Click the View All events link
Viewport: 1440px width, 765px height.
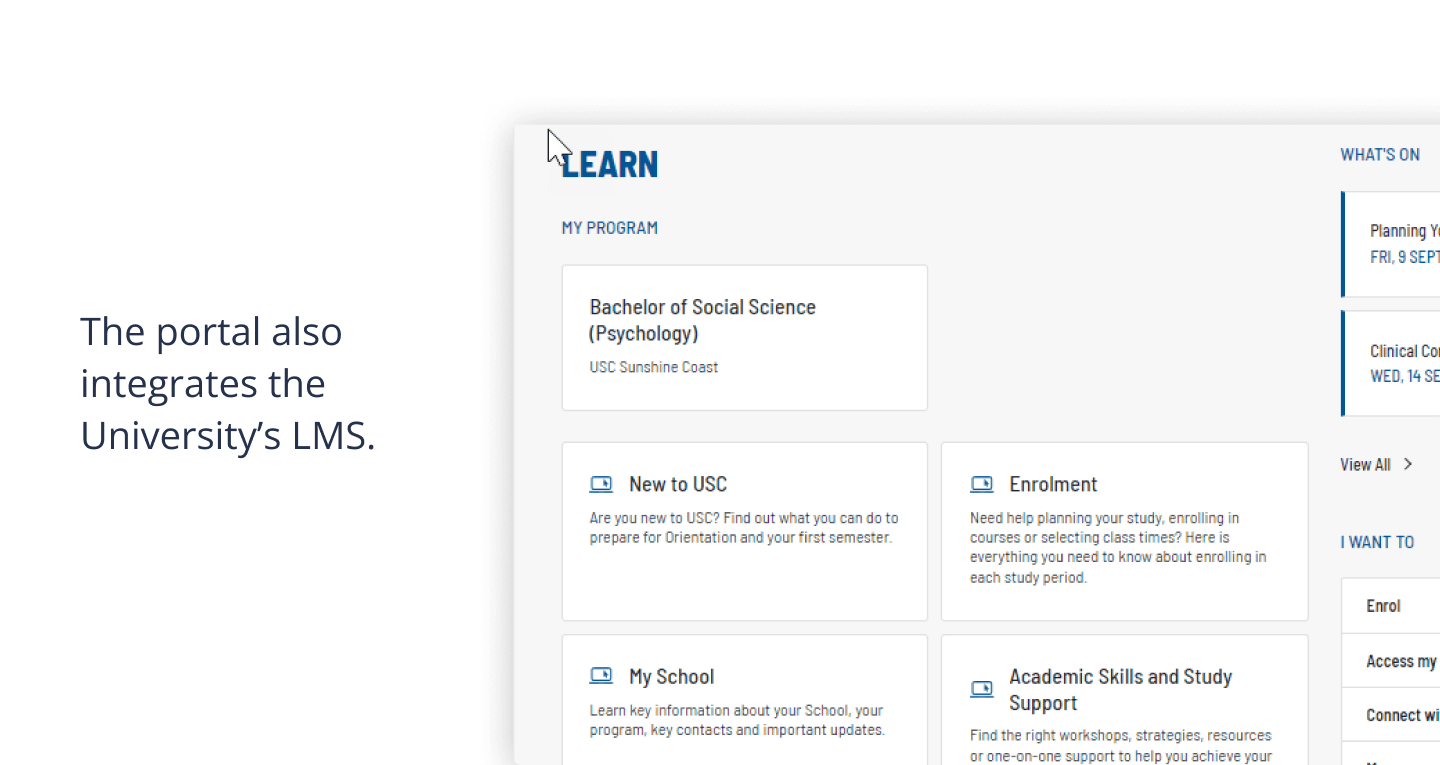click(x=1365, y=464)
